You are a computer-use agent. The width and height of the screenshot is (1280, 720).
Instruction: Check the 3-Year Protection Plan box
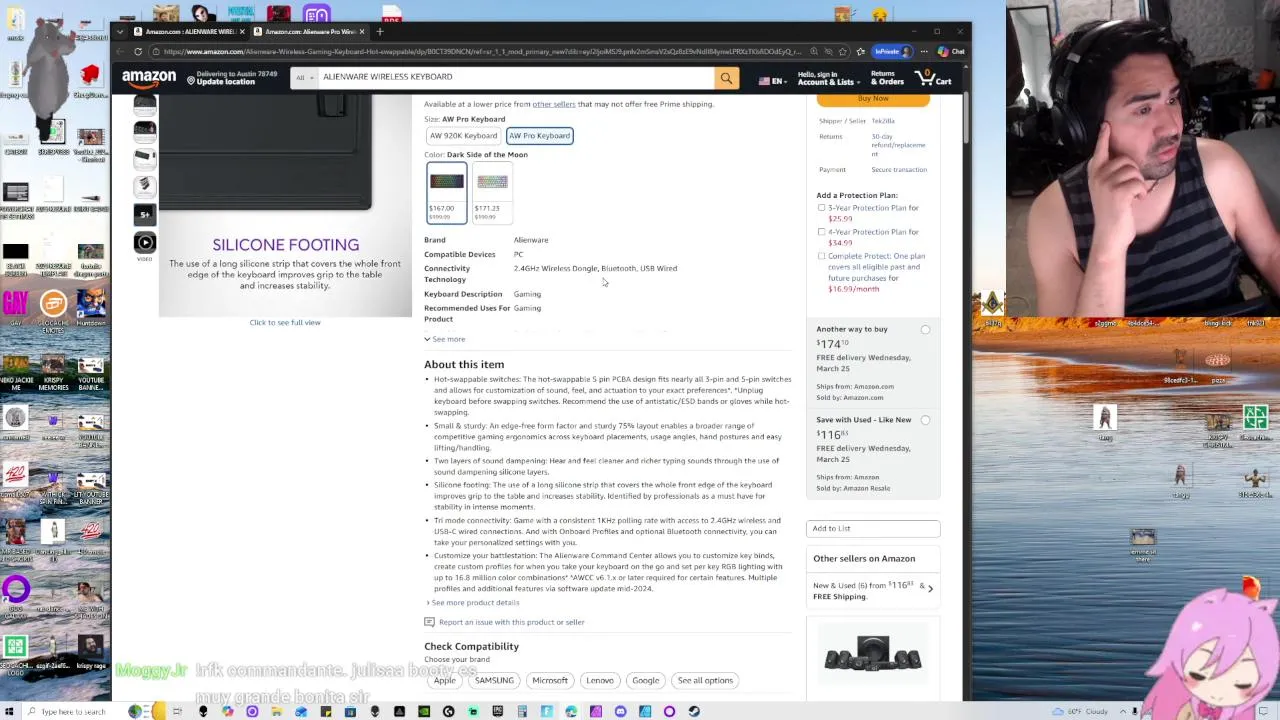(822, 208)
